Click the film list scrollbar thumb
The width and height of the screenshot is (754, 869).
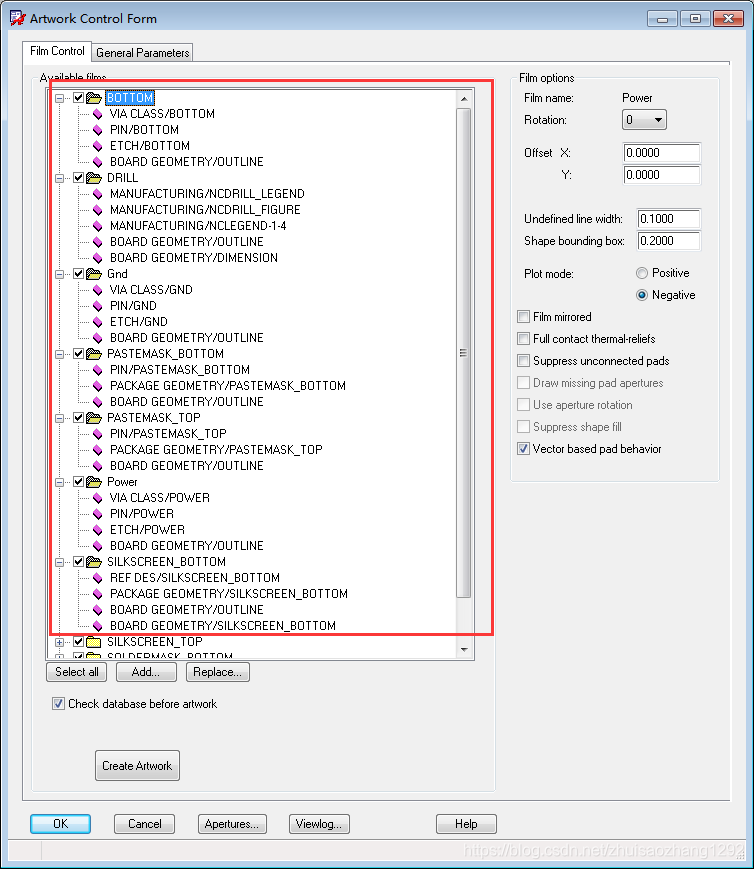[x=463, y=353]
